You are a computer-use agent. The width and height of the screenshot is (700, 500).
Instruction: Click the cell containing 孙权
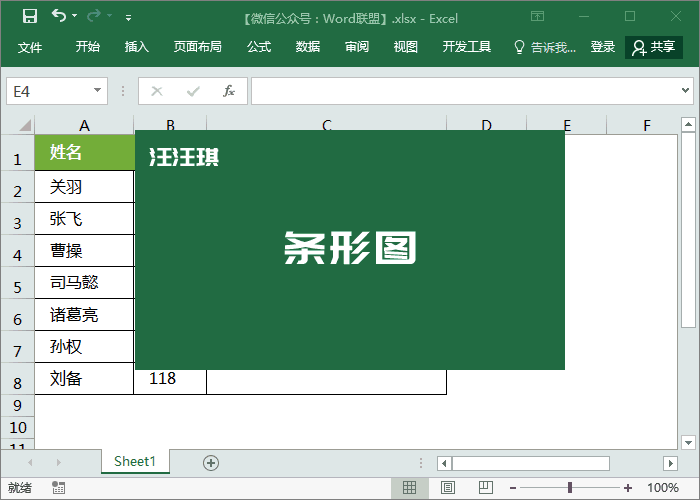tap(84, 346)
